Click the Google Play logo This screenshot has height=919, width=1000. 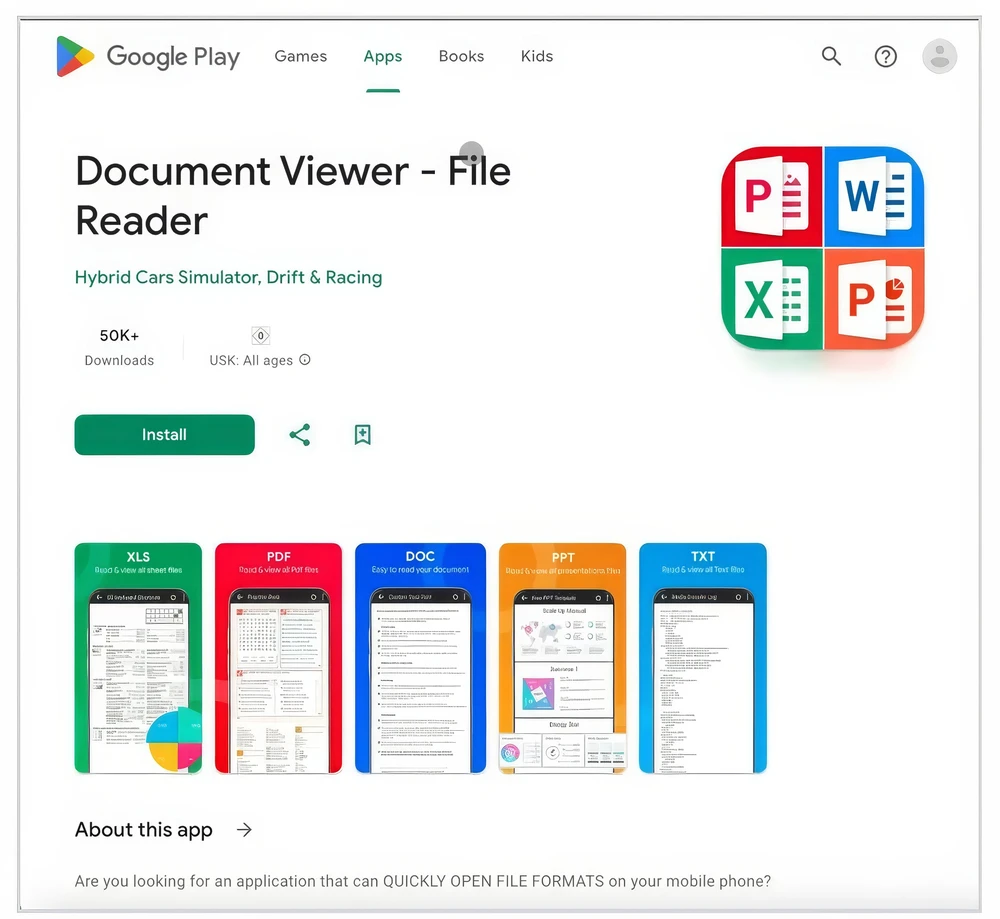pos(147,57)
